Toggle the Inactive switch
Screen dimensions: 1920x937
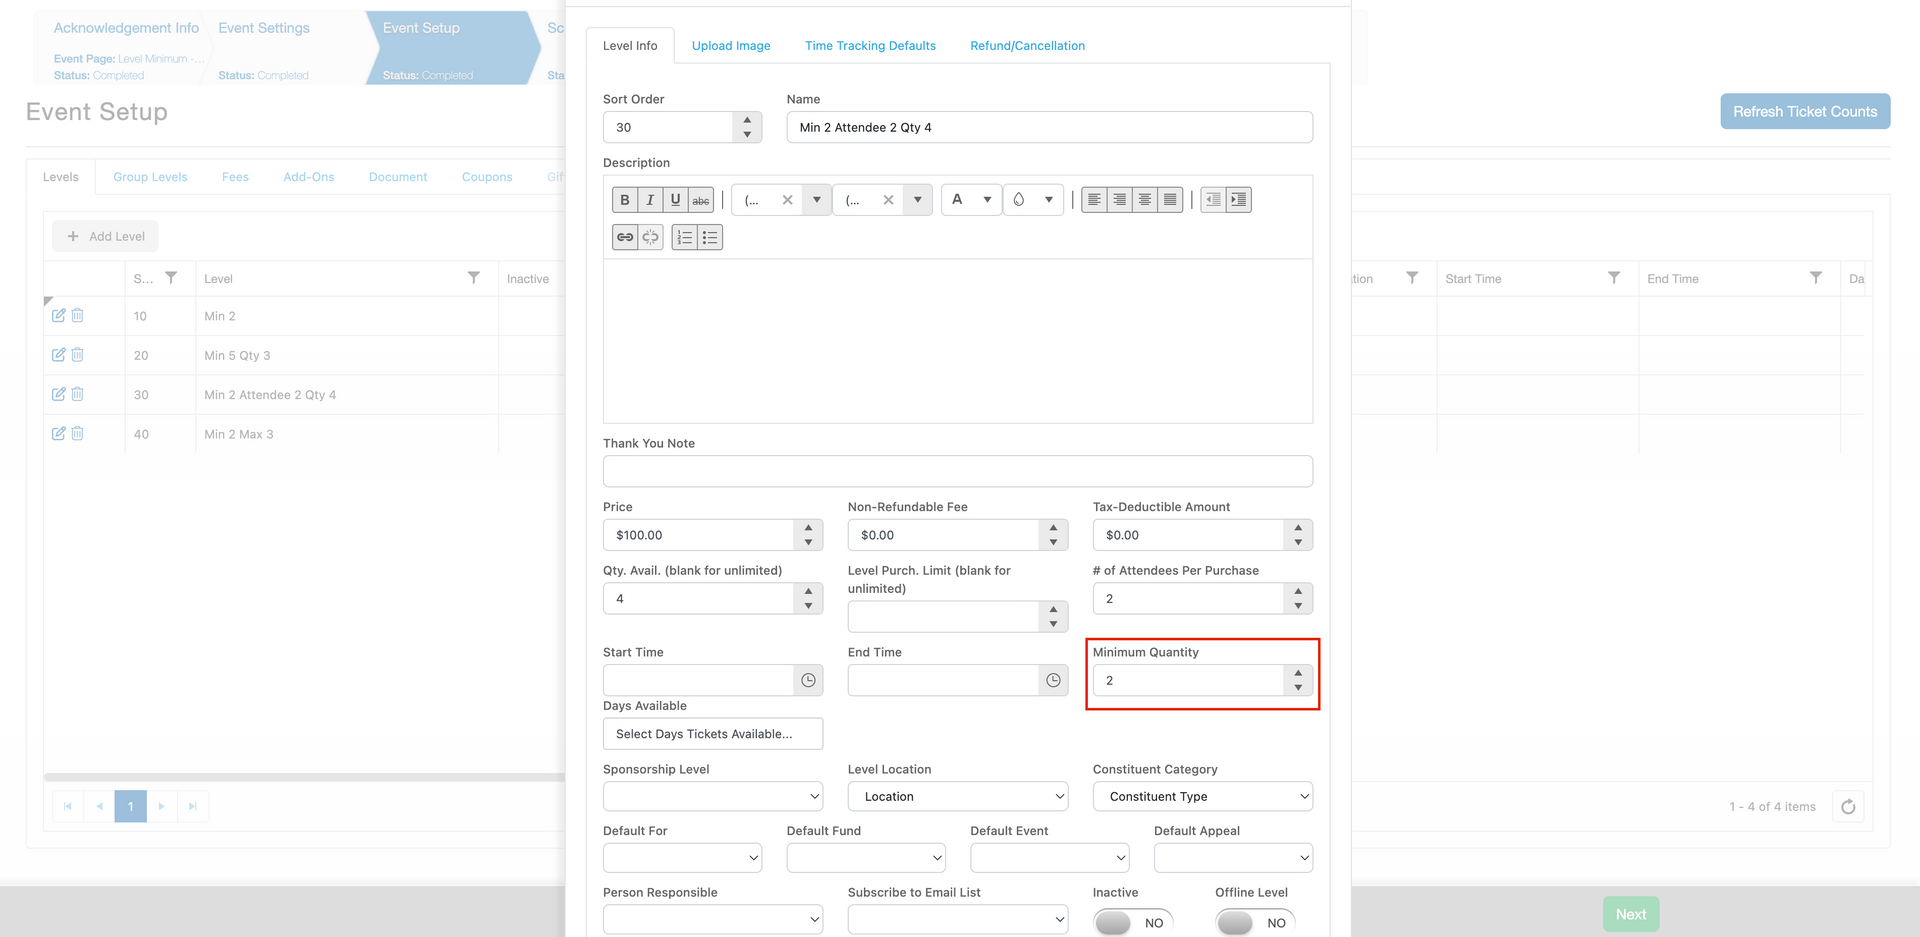tap(1132, 922)
